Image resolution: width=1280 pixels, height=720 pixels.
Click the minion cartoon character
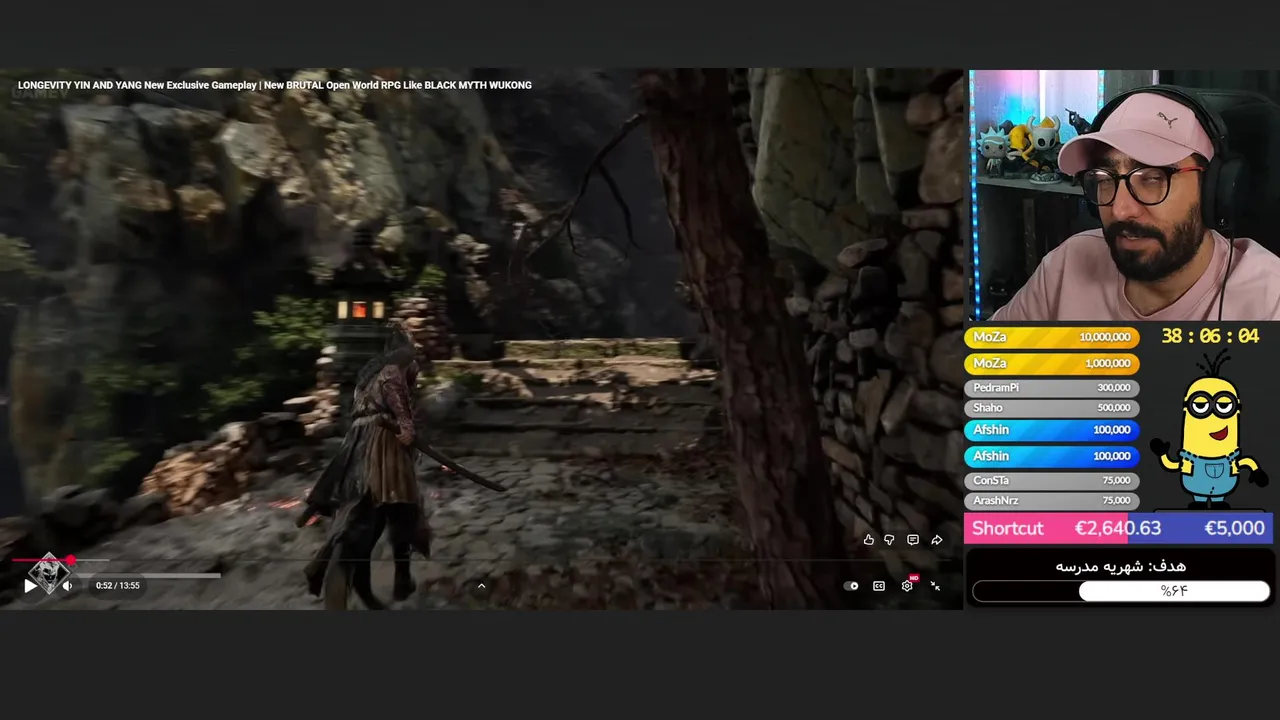pyautogui.click(x=1208, y=432)
